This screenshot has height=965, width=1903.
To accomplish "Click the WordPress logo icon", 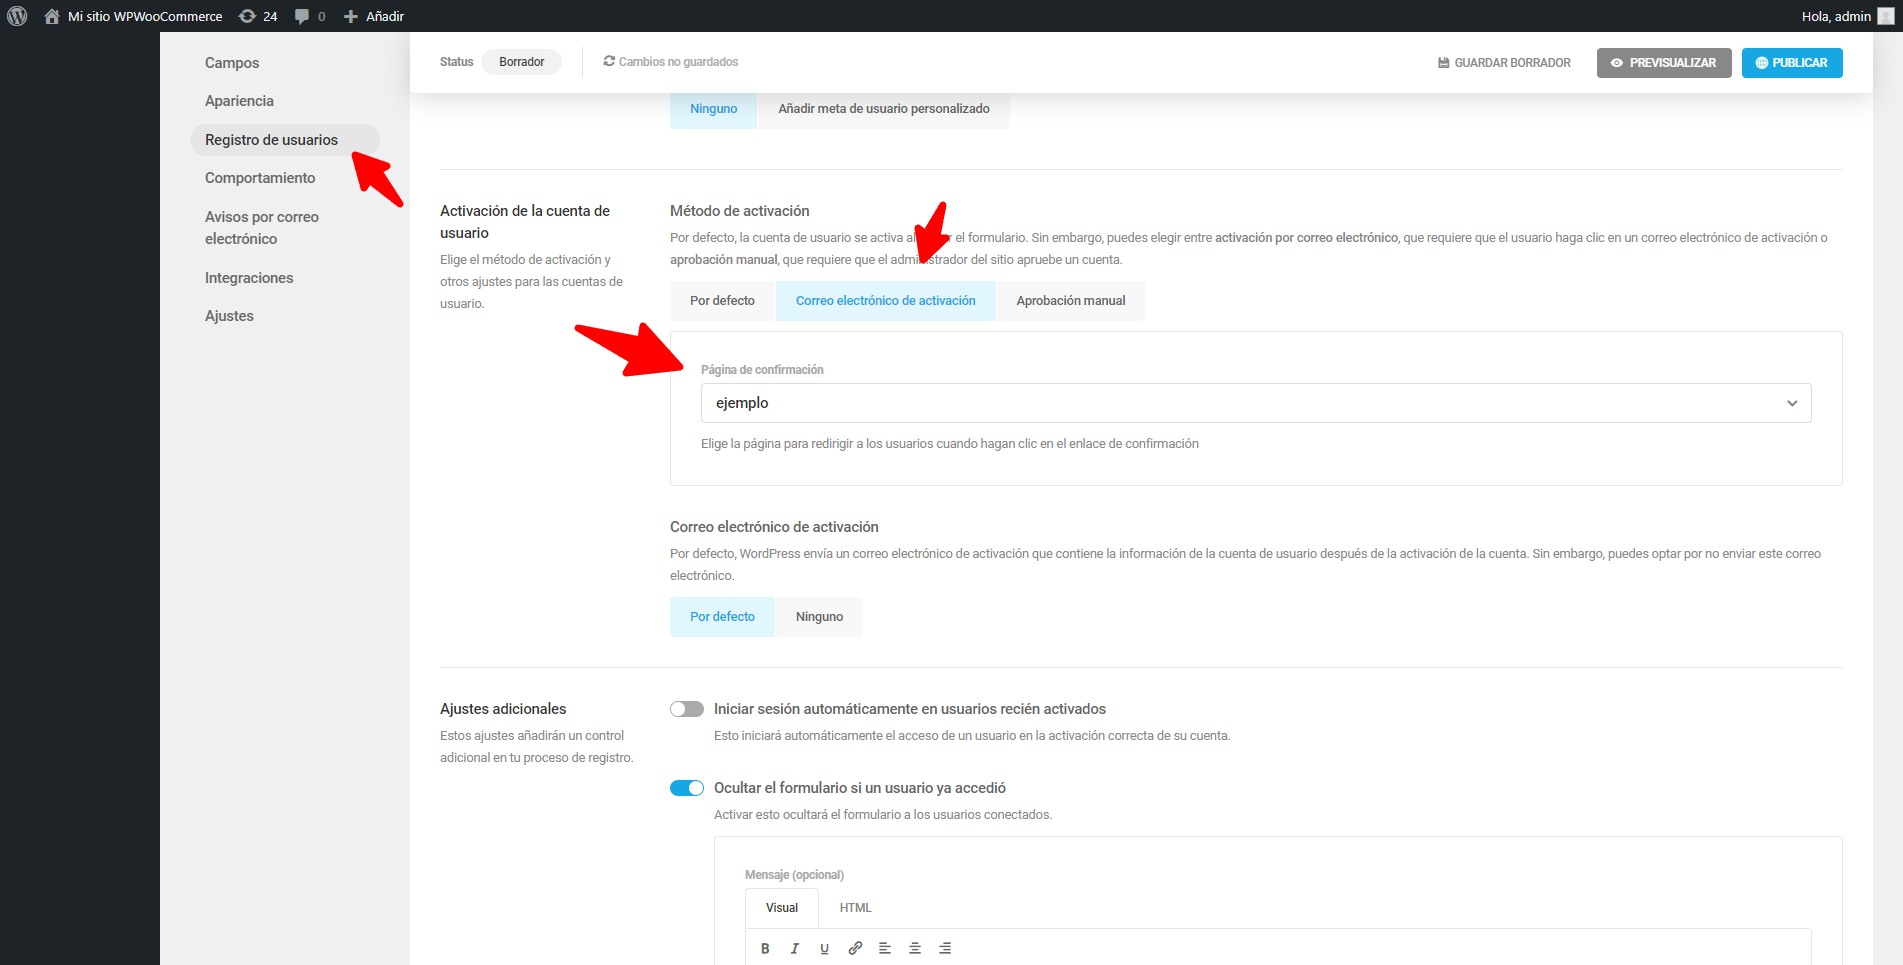I will pyautogui.click(x=17, y=16).
